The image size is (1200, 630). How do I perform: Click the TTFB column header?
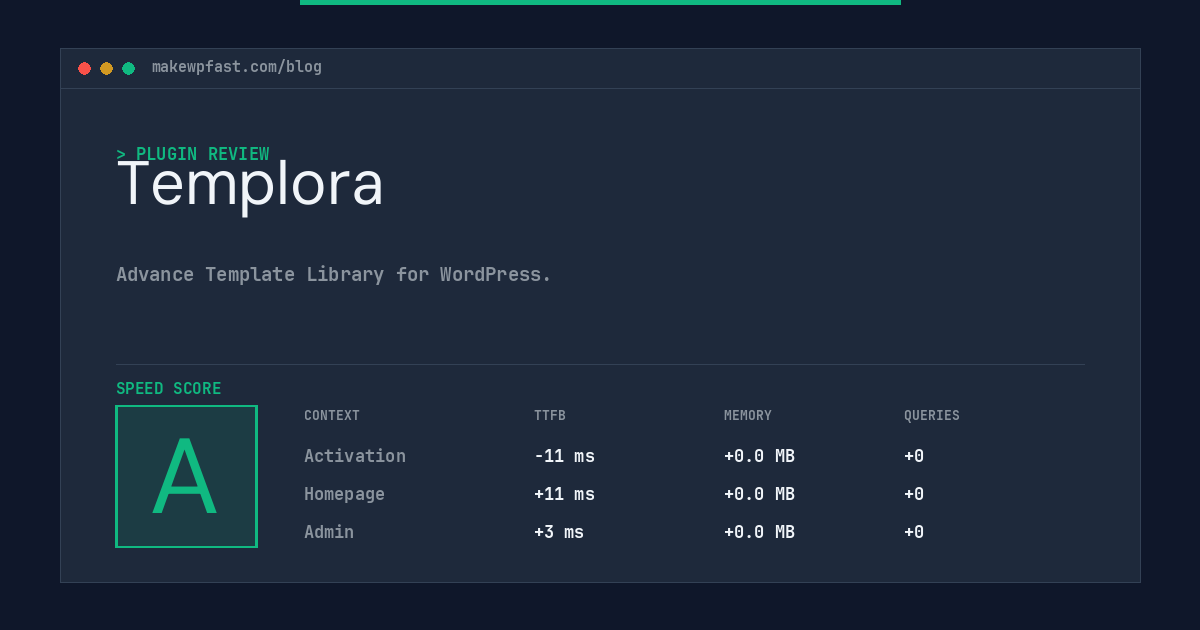550,416
